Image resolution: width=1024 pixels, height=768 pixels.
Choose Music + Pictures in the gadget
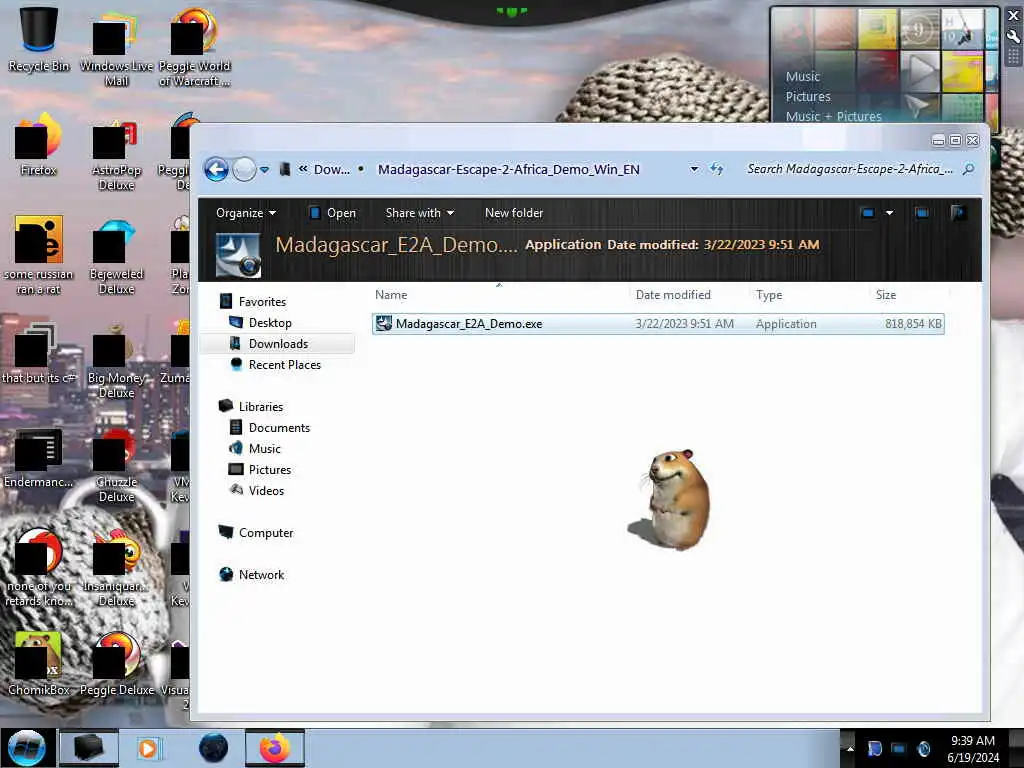833,116
